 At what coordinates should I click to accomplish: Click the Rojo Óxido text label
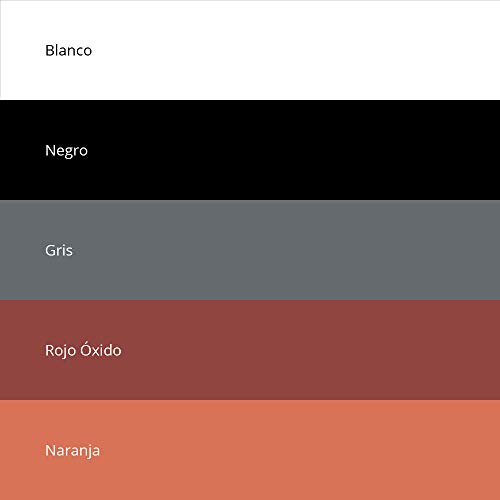[x=83, y=350]
